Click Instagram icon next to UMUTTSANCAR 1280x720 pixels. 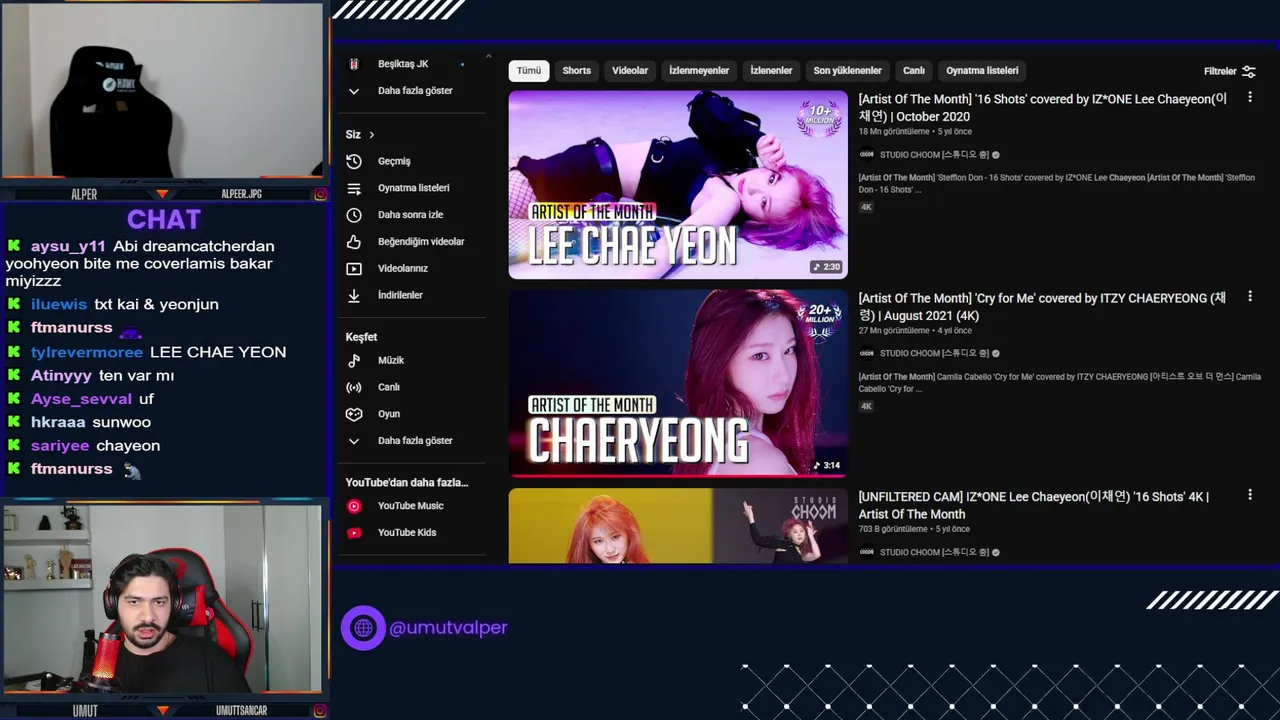tap(320, 711)
